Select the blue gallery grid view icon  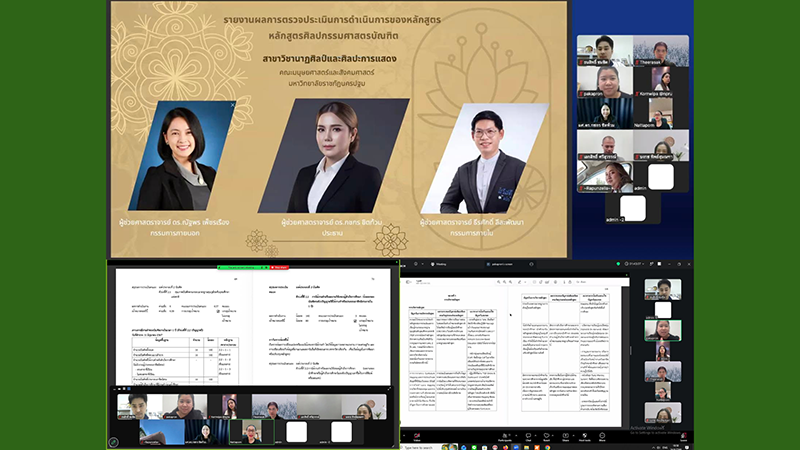point(129,389)
